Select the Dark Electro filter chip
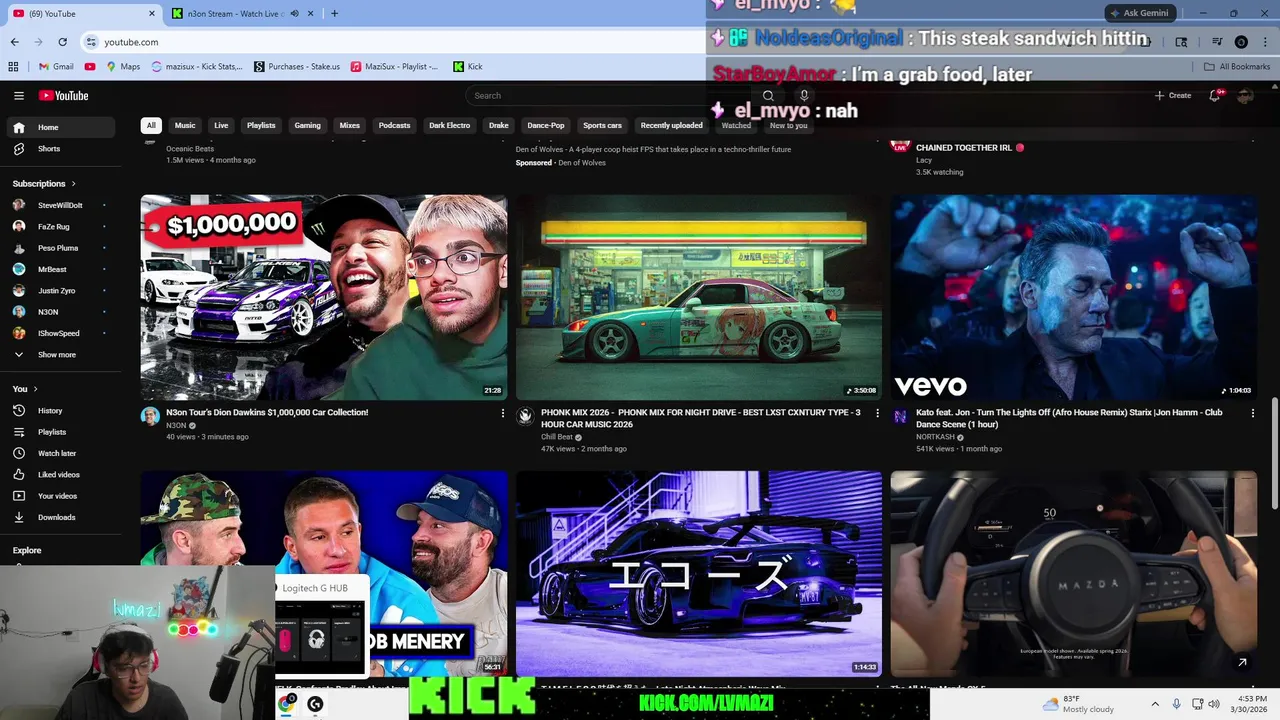The height and width of the screenshot is (720, 1280). tap(450, 126)
